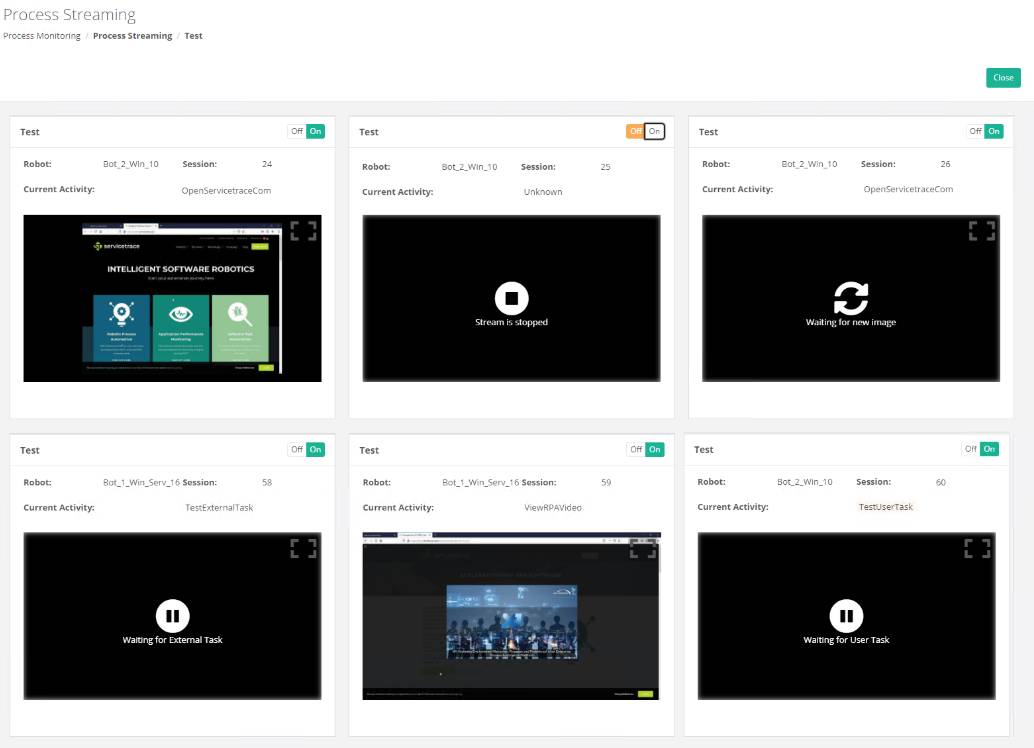Click the pause icon for Waiting for External Task
Image resolution: width=1034 pixels, height=748 pixels.
pos(172,615)
